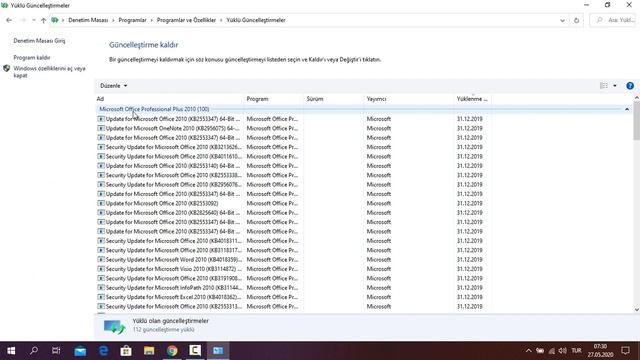
Task: Open the volume control in tray
Action: pyautogui.click(x=562, y=351)
